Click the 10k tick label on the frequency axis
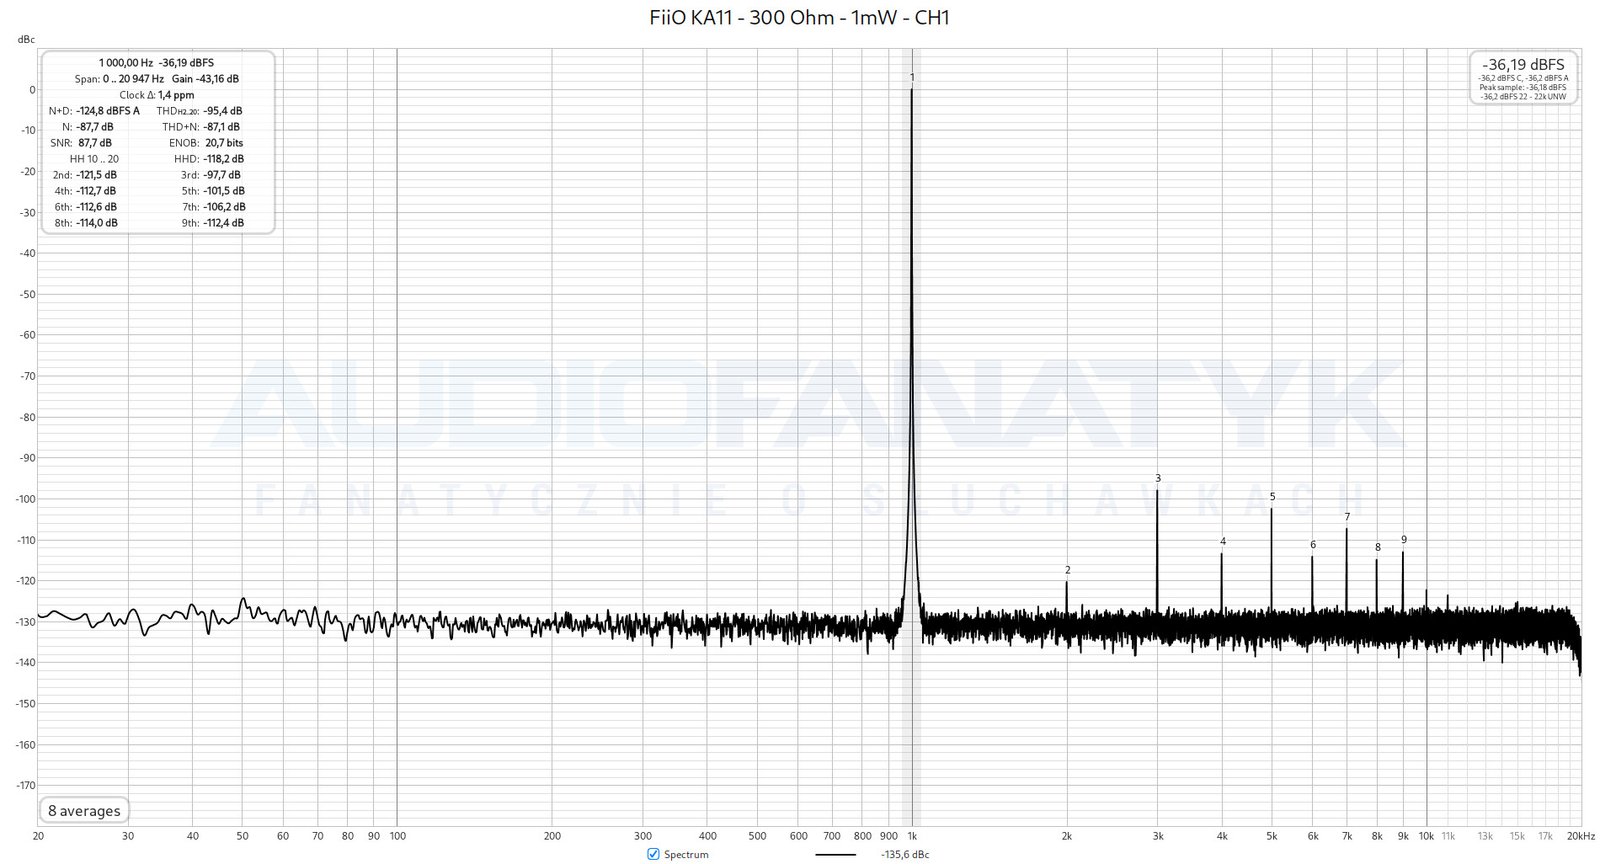This screenshot has width=1600, height=864. click(x=1426, y=836)
